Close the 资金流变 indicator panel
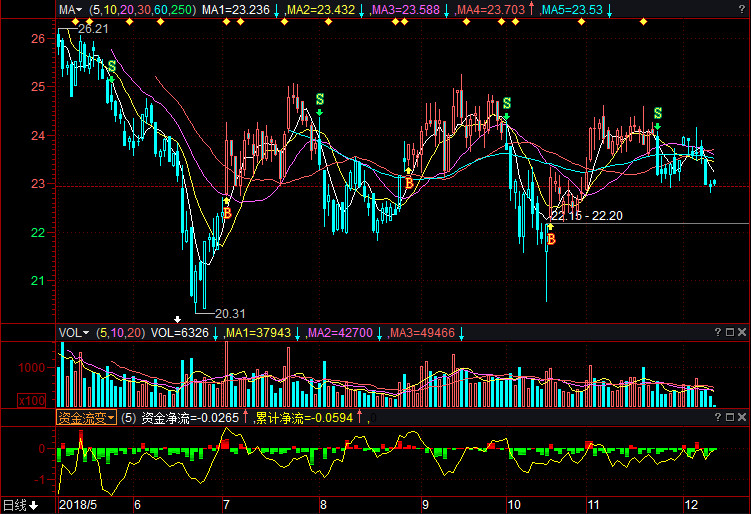 coord(741,417)
